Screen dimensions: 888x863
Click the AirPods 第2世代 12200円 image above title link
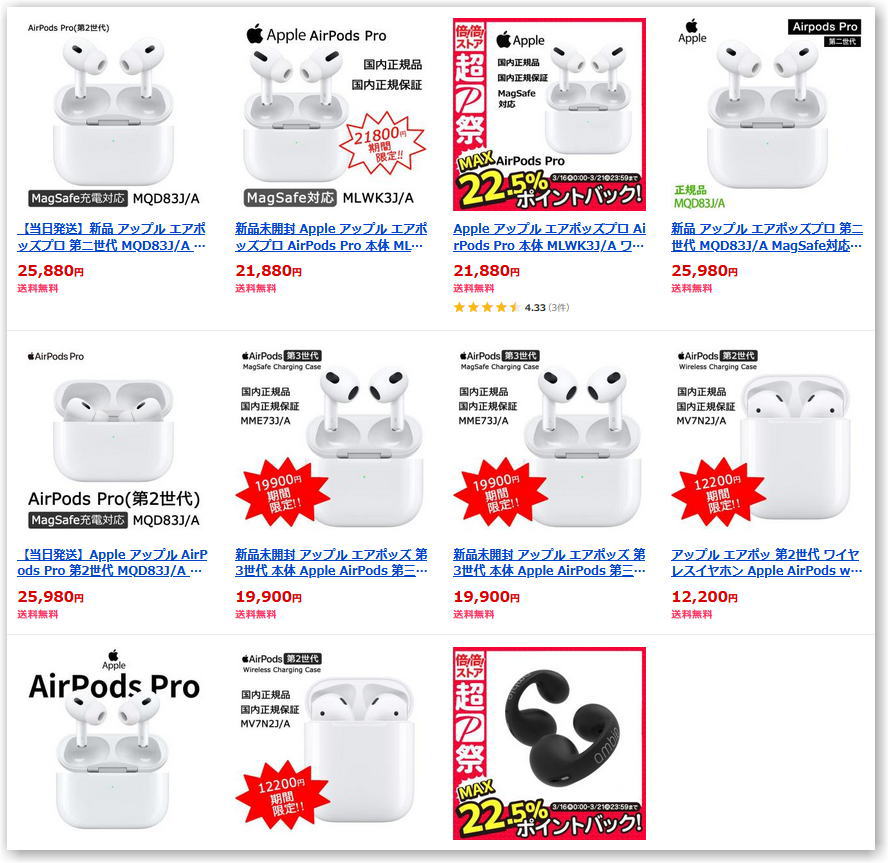coord(767,440)
